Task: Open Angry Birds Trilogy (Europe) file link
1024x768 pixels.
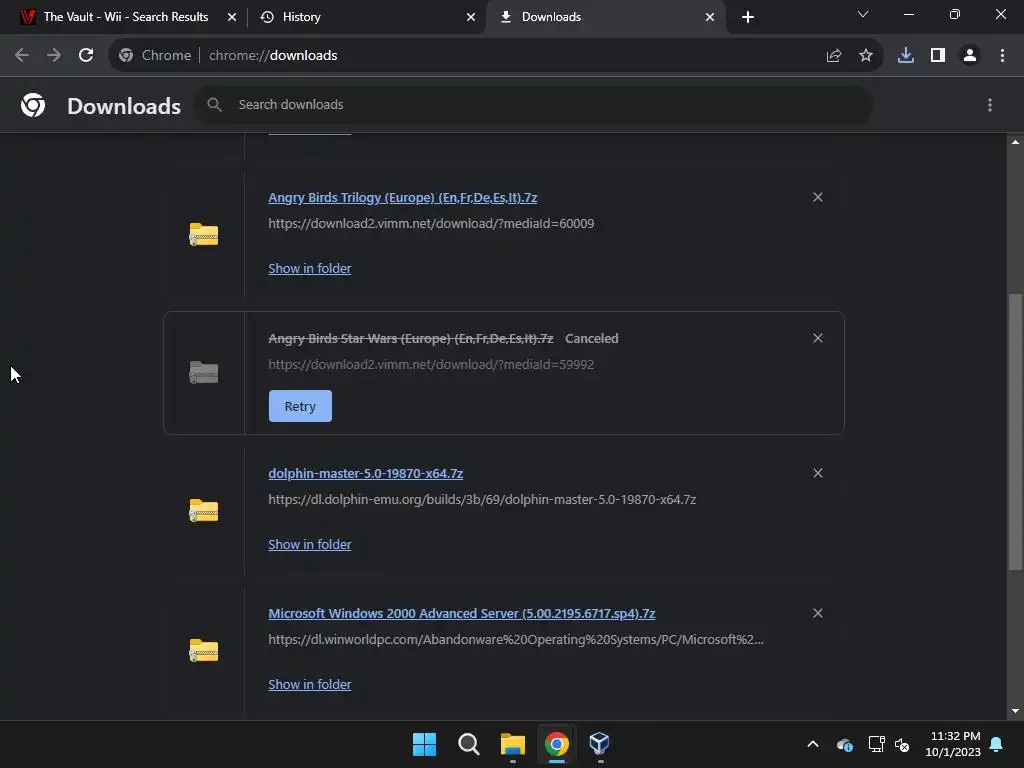Action: point(403,197)
